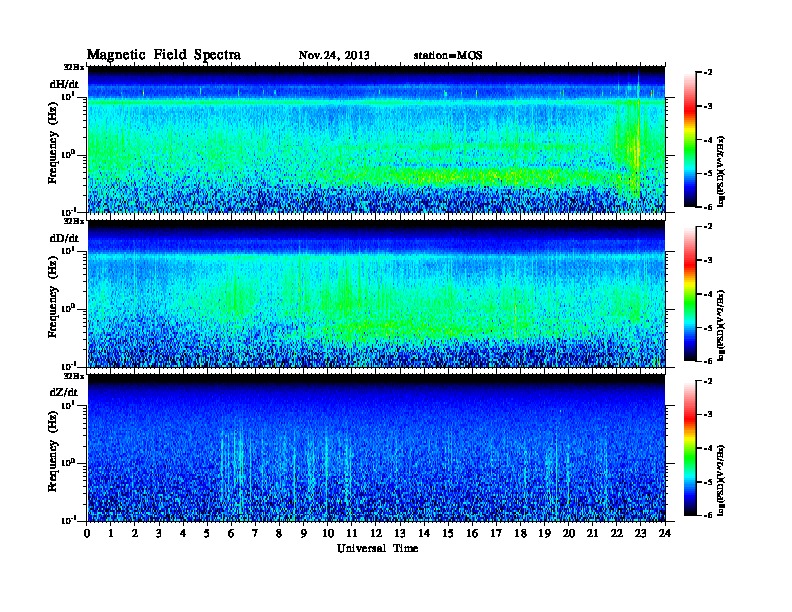The image size is (792, 612).
Task: Click hour 22 on the time axis
Action: point(617,534)
